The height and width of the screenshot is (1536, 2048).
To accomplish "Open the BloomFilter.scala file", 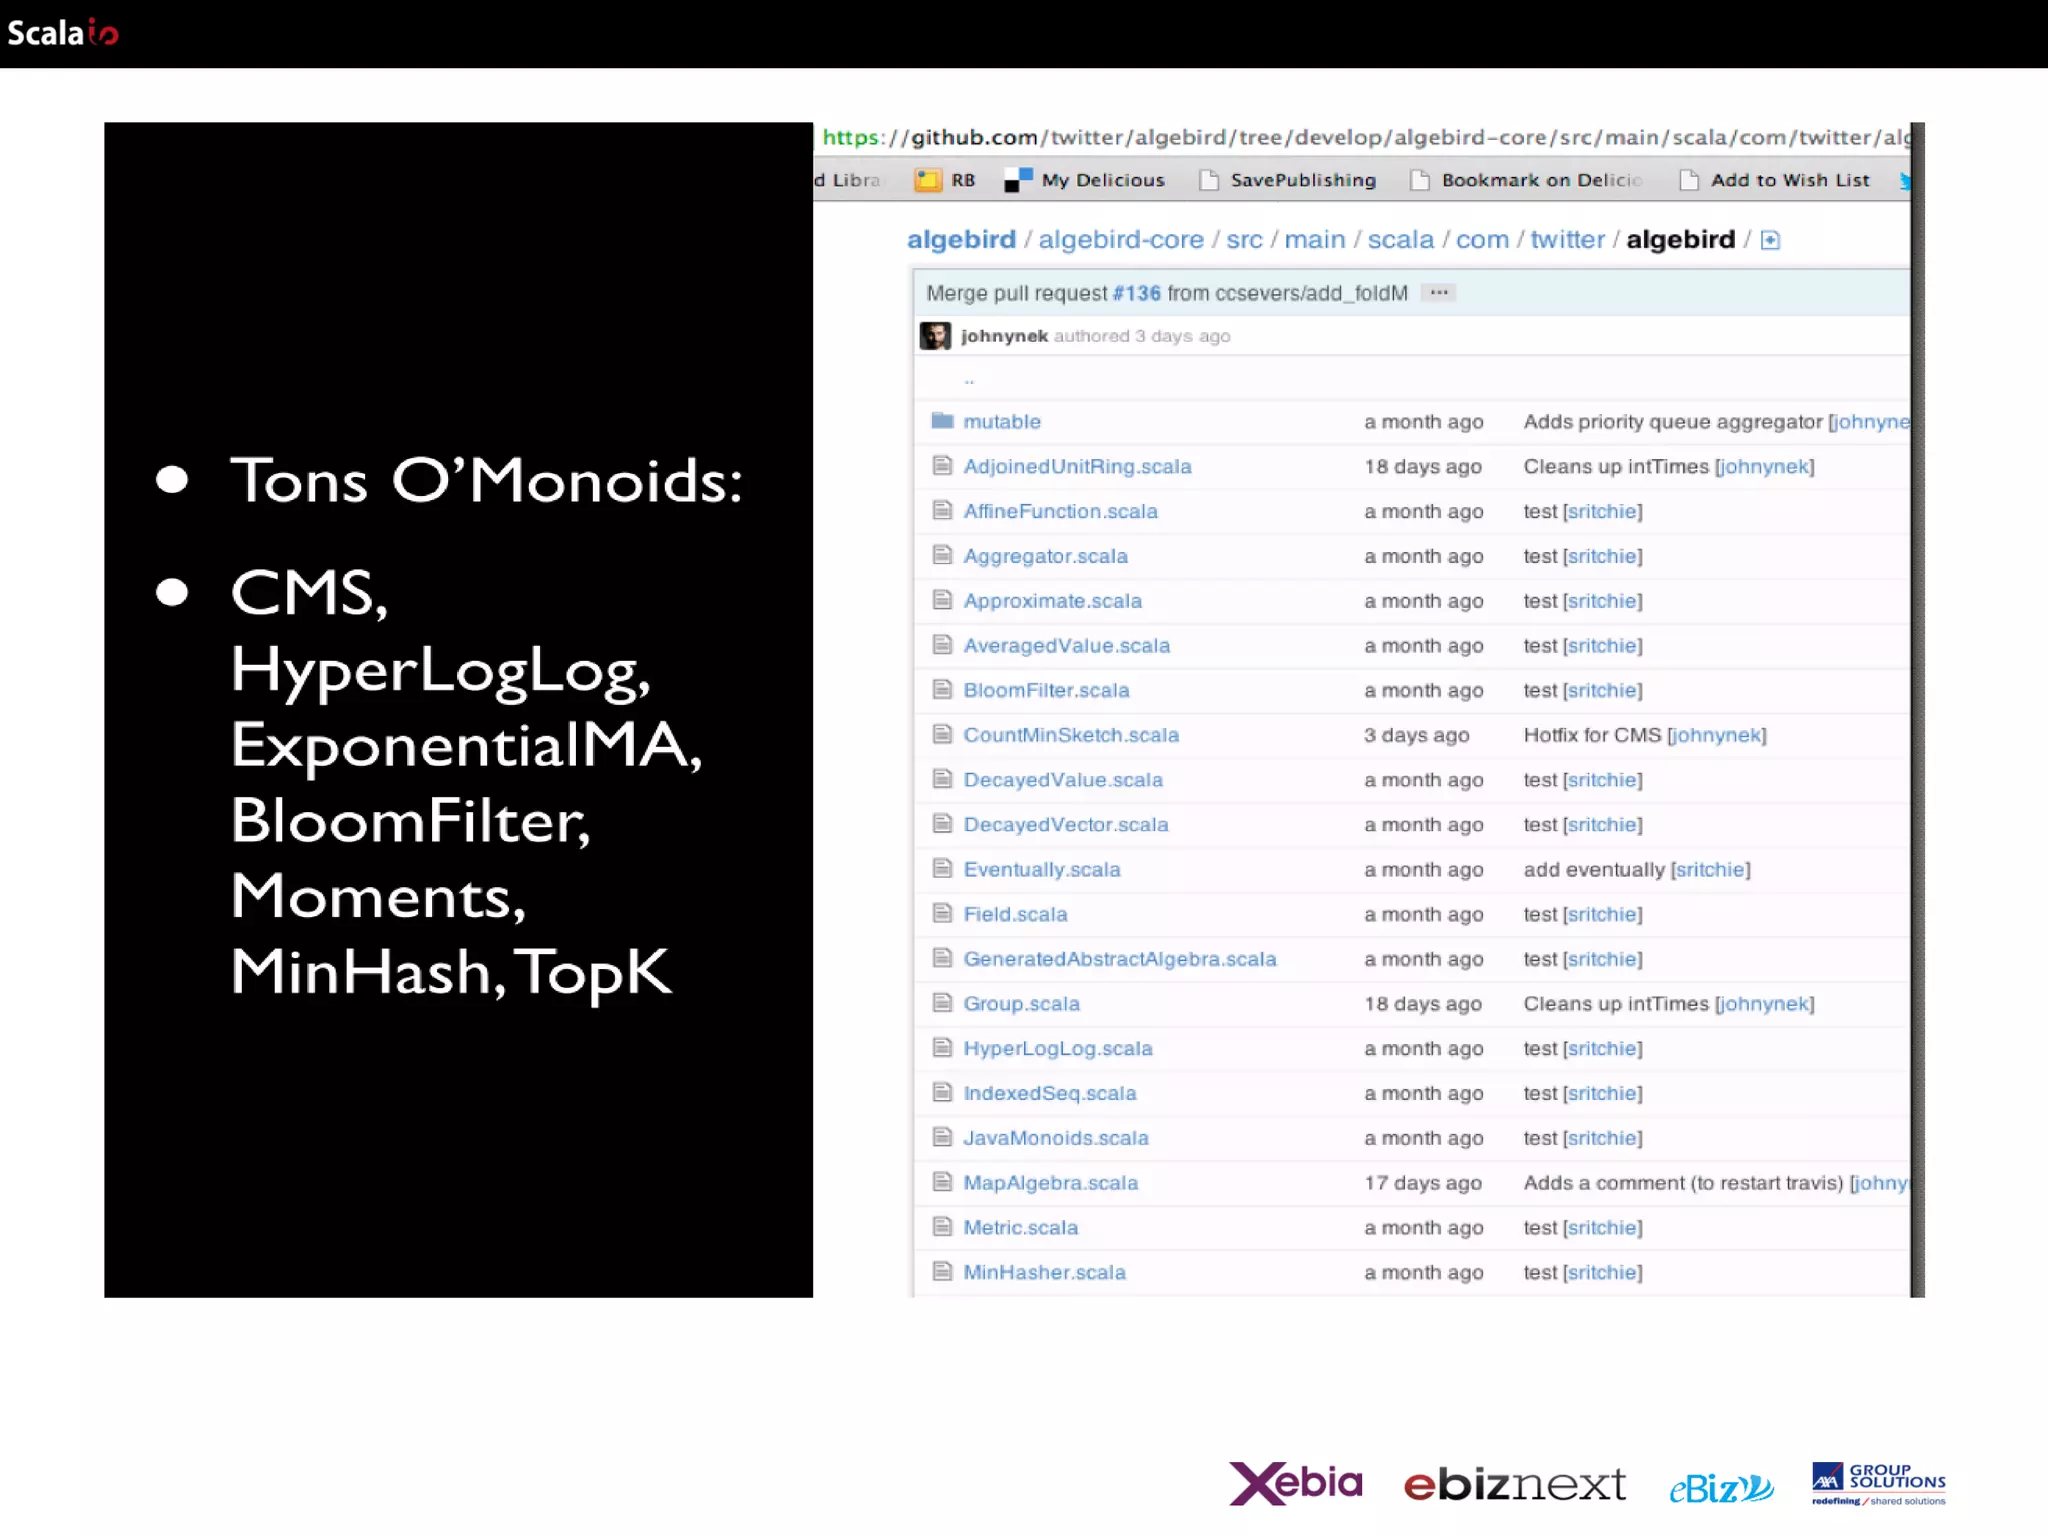I will coord(1046,690).
